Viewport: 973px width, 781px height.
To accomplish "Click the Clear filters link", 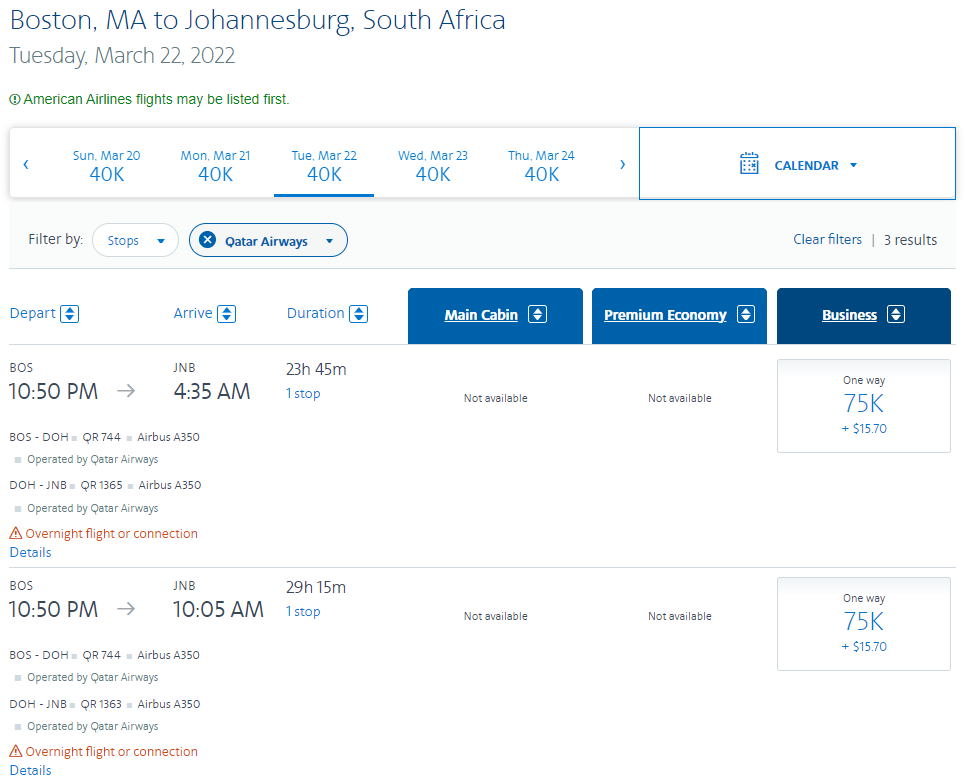I will pos(827,240).
